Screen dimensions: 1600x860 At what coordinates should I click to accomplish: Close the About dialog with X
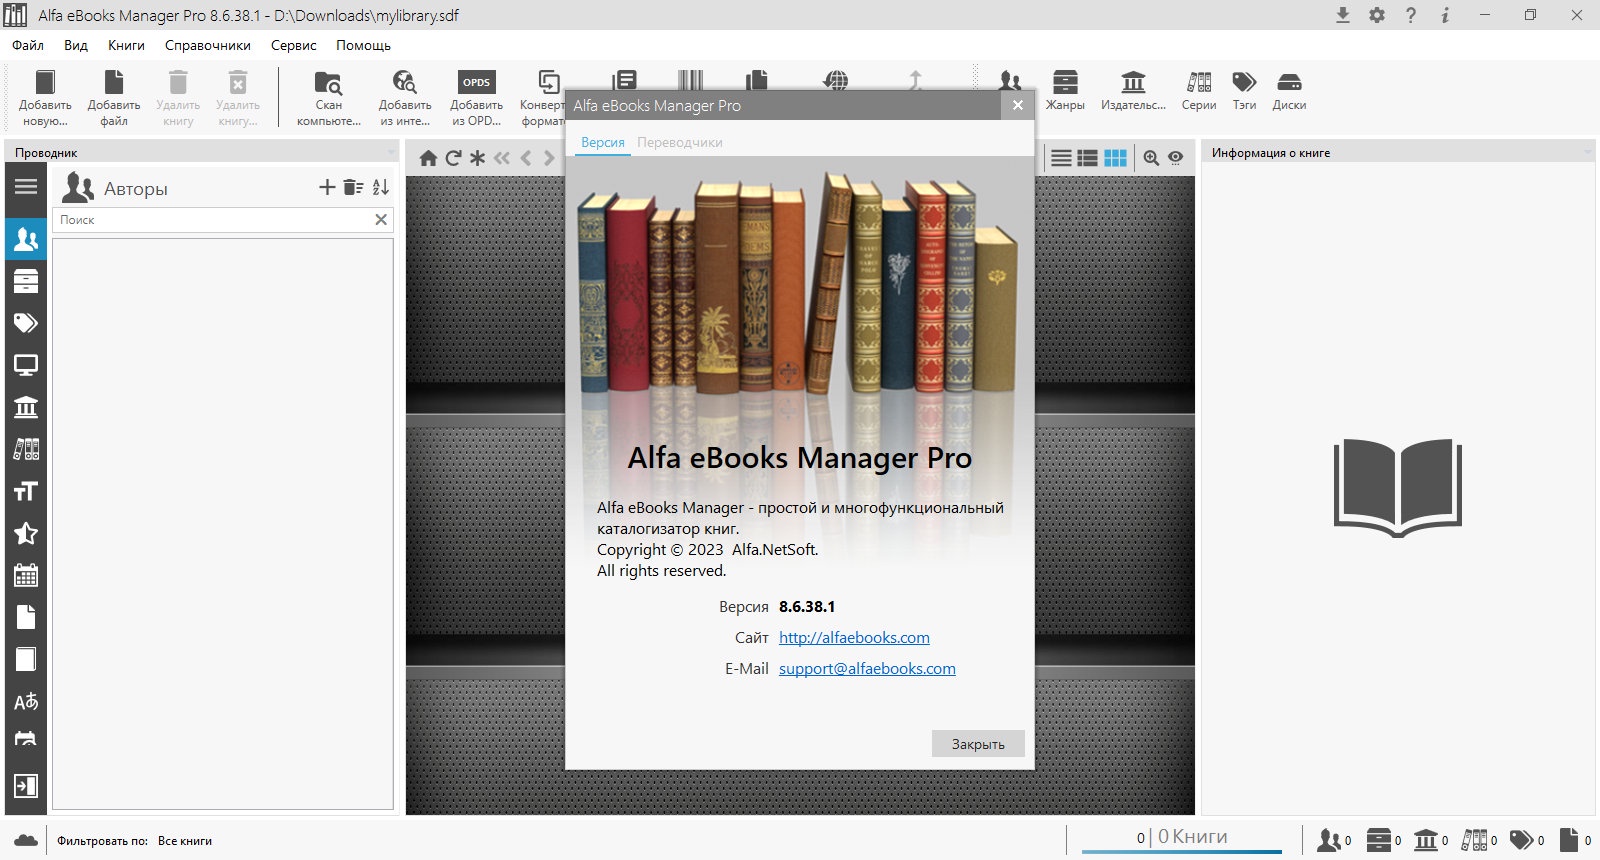[1017, 105]
